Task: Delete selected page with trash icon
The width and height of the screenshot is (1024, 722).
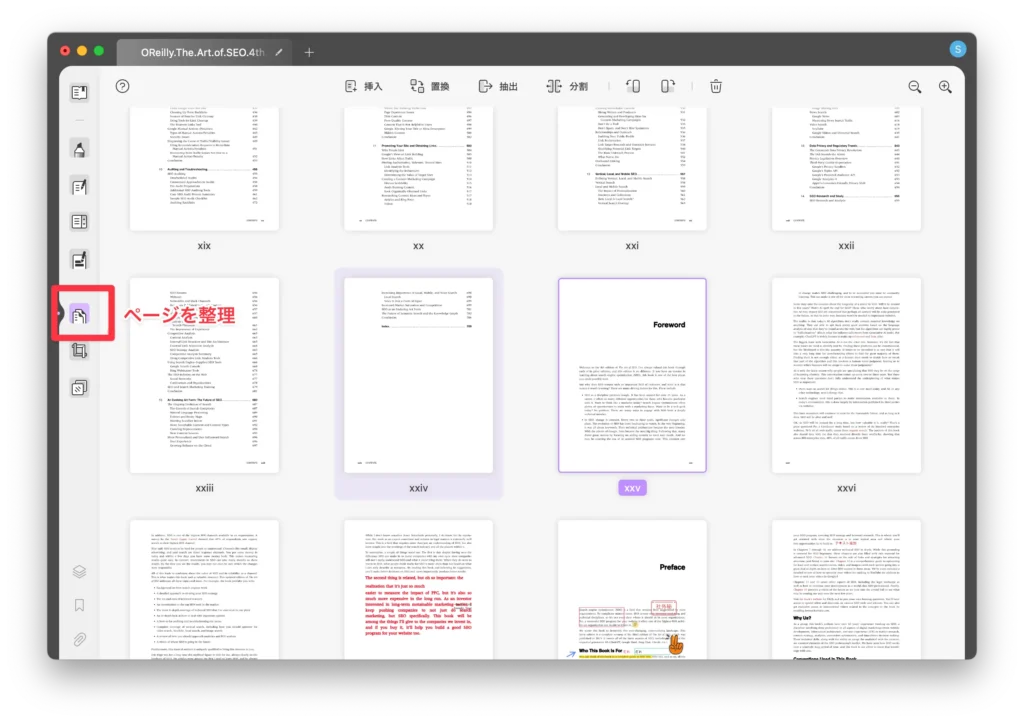Action: 716,87
